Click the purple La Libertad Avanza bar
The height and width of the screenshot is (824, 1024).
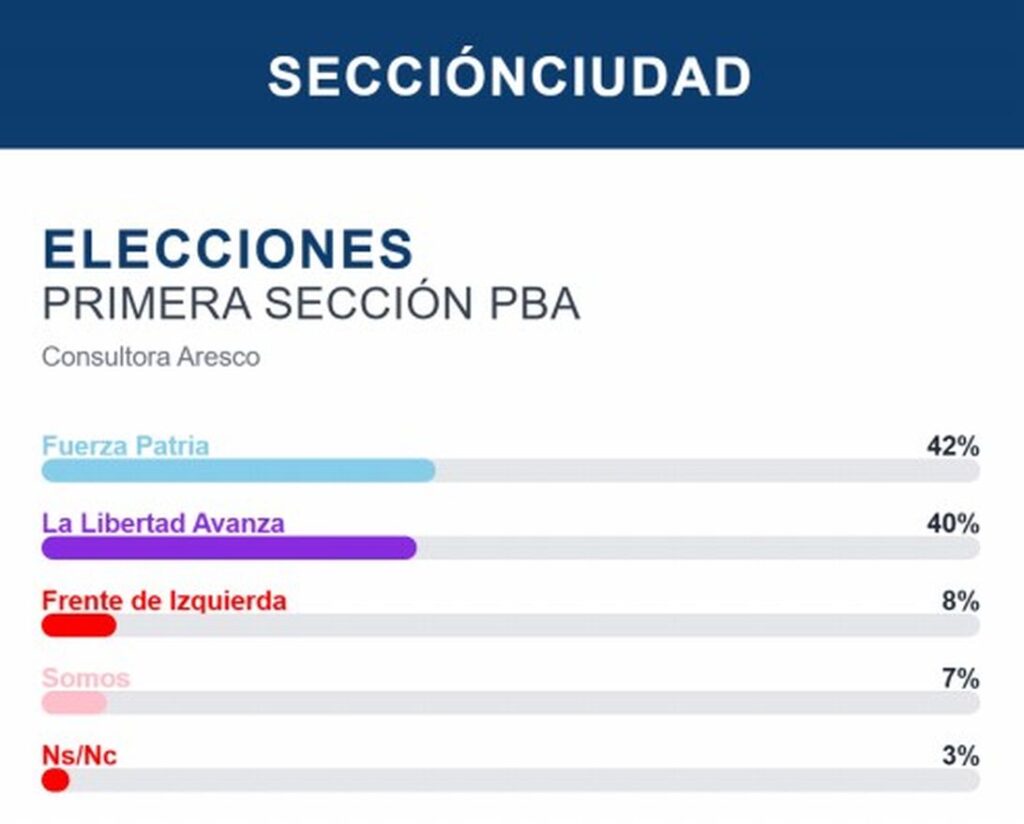[229, 548]
